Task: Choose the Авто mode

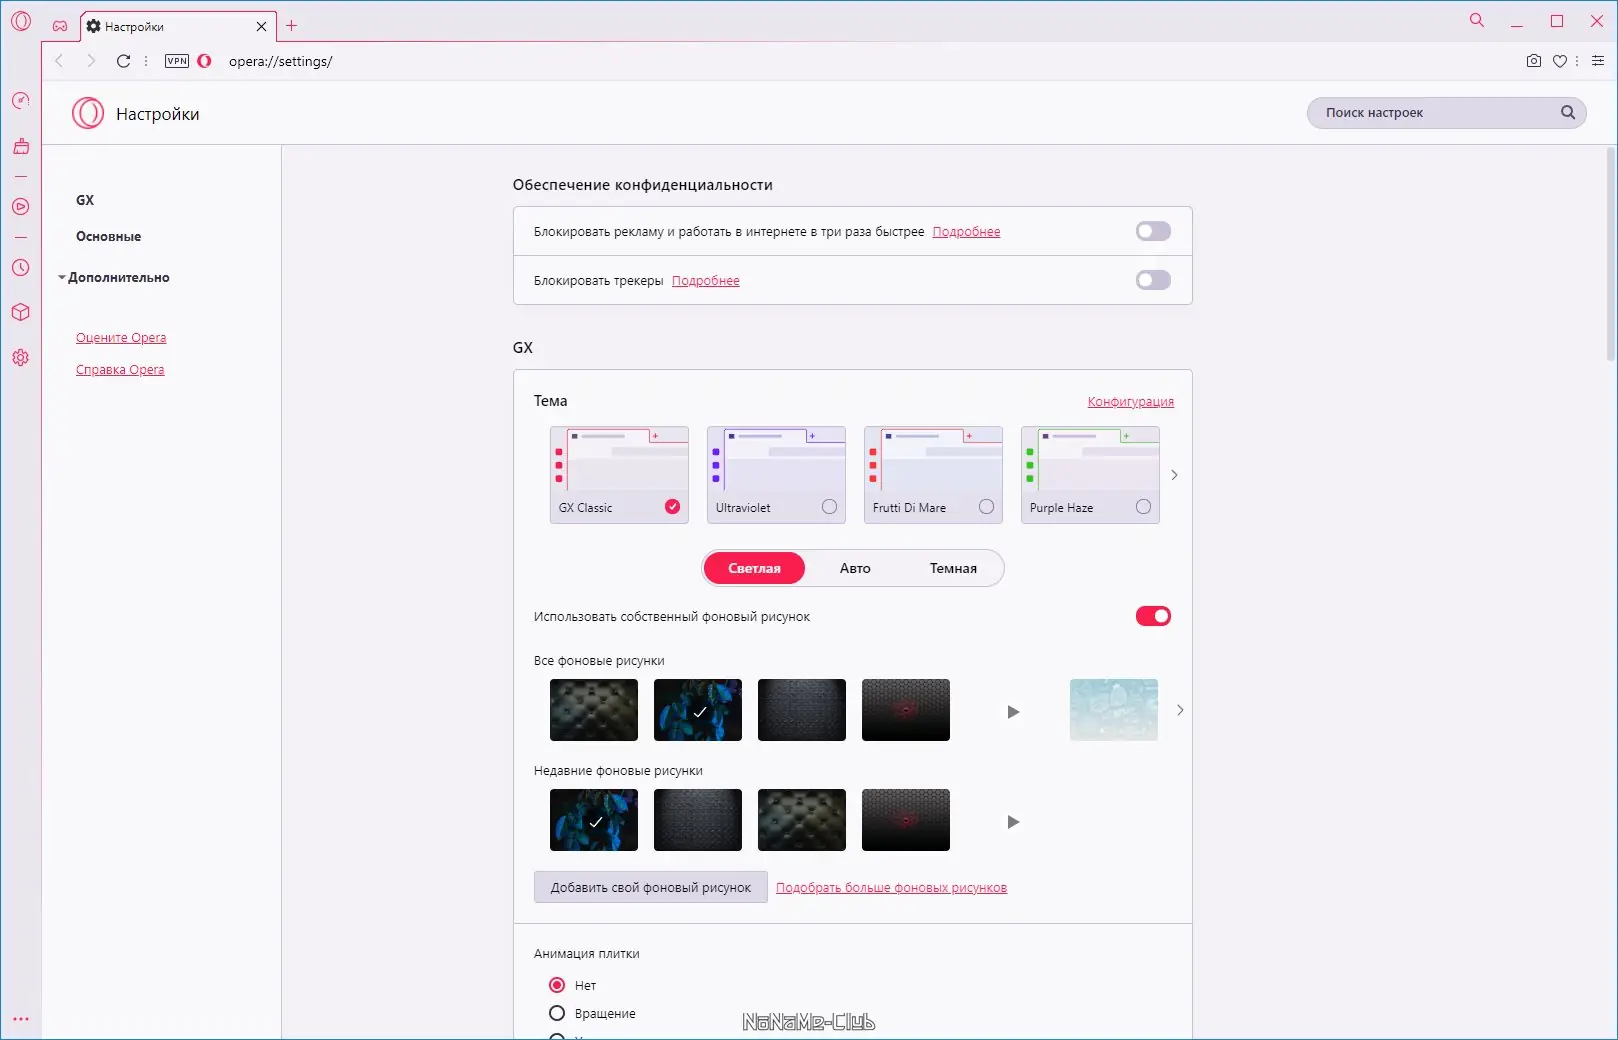Action: click(x=855, y=568)
